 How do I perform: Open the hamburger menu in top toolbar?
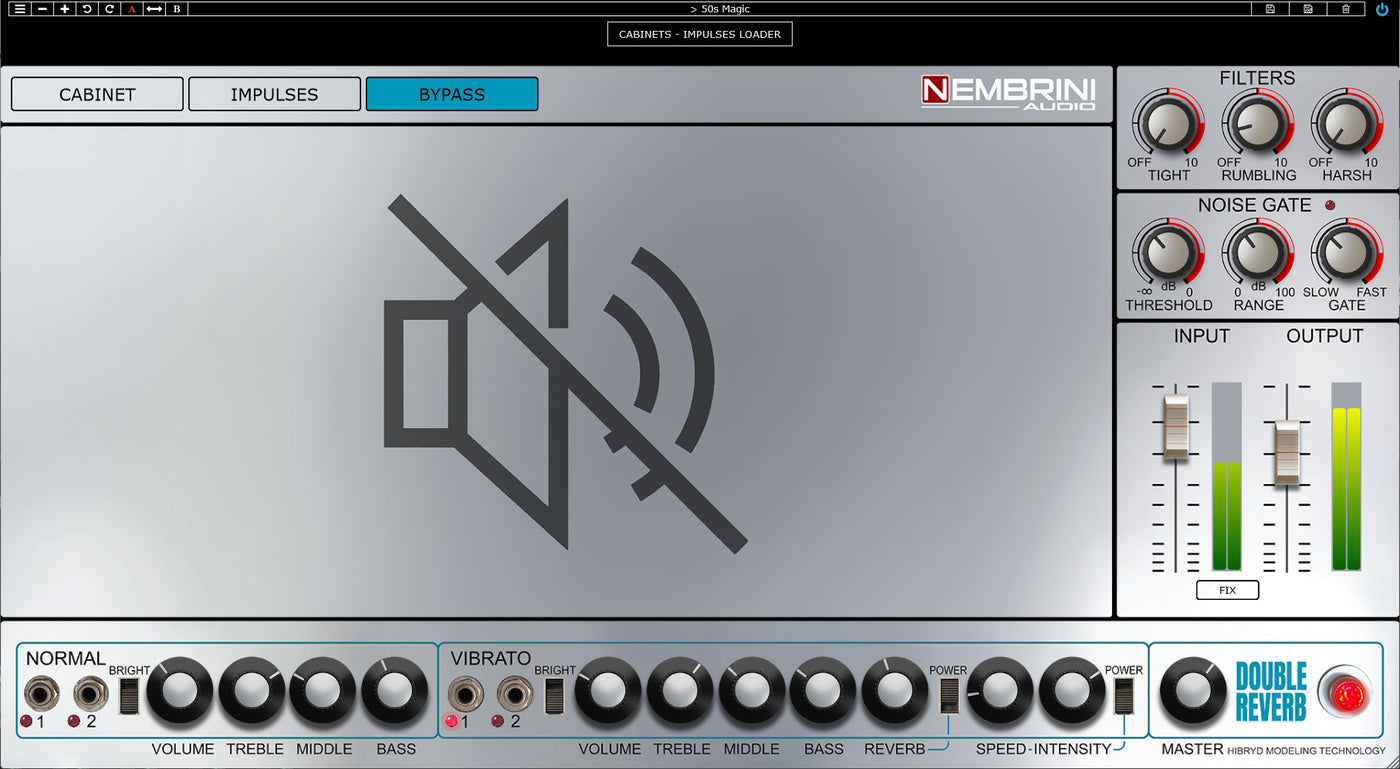(x=20, y=9)
